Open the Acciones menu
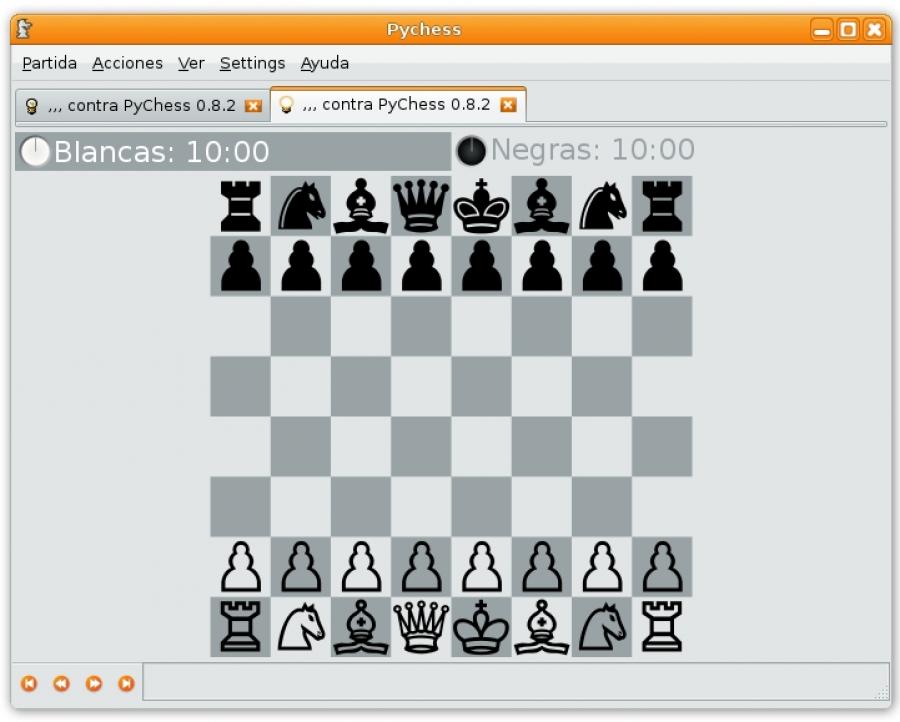The width and height of the screenshot is (900, 722). (x=127, y=63)
